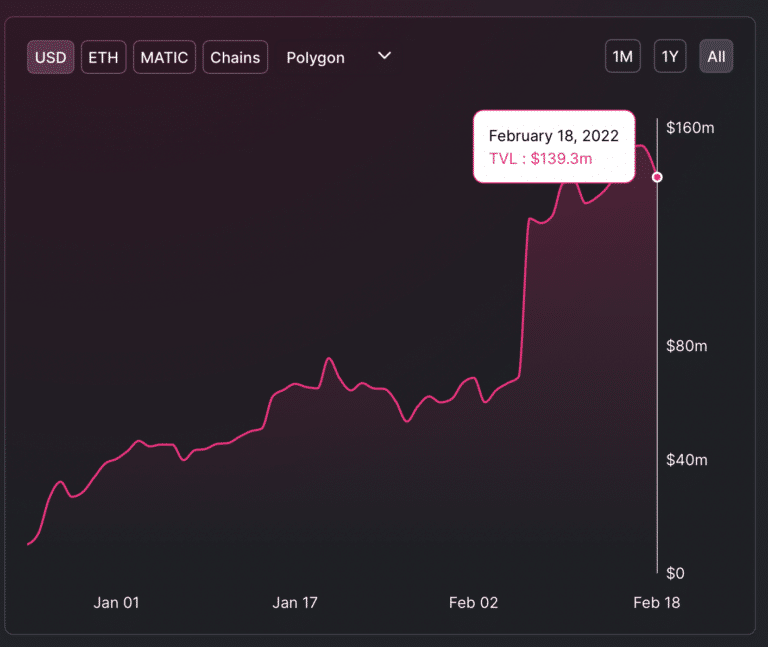Click the Jan 01 x-axis label
The height and width of the screenshot is (647, 768).
coord(117,602)
